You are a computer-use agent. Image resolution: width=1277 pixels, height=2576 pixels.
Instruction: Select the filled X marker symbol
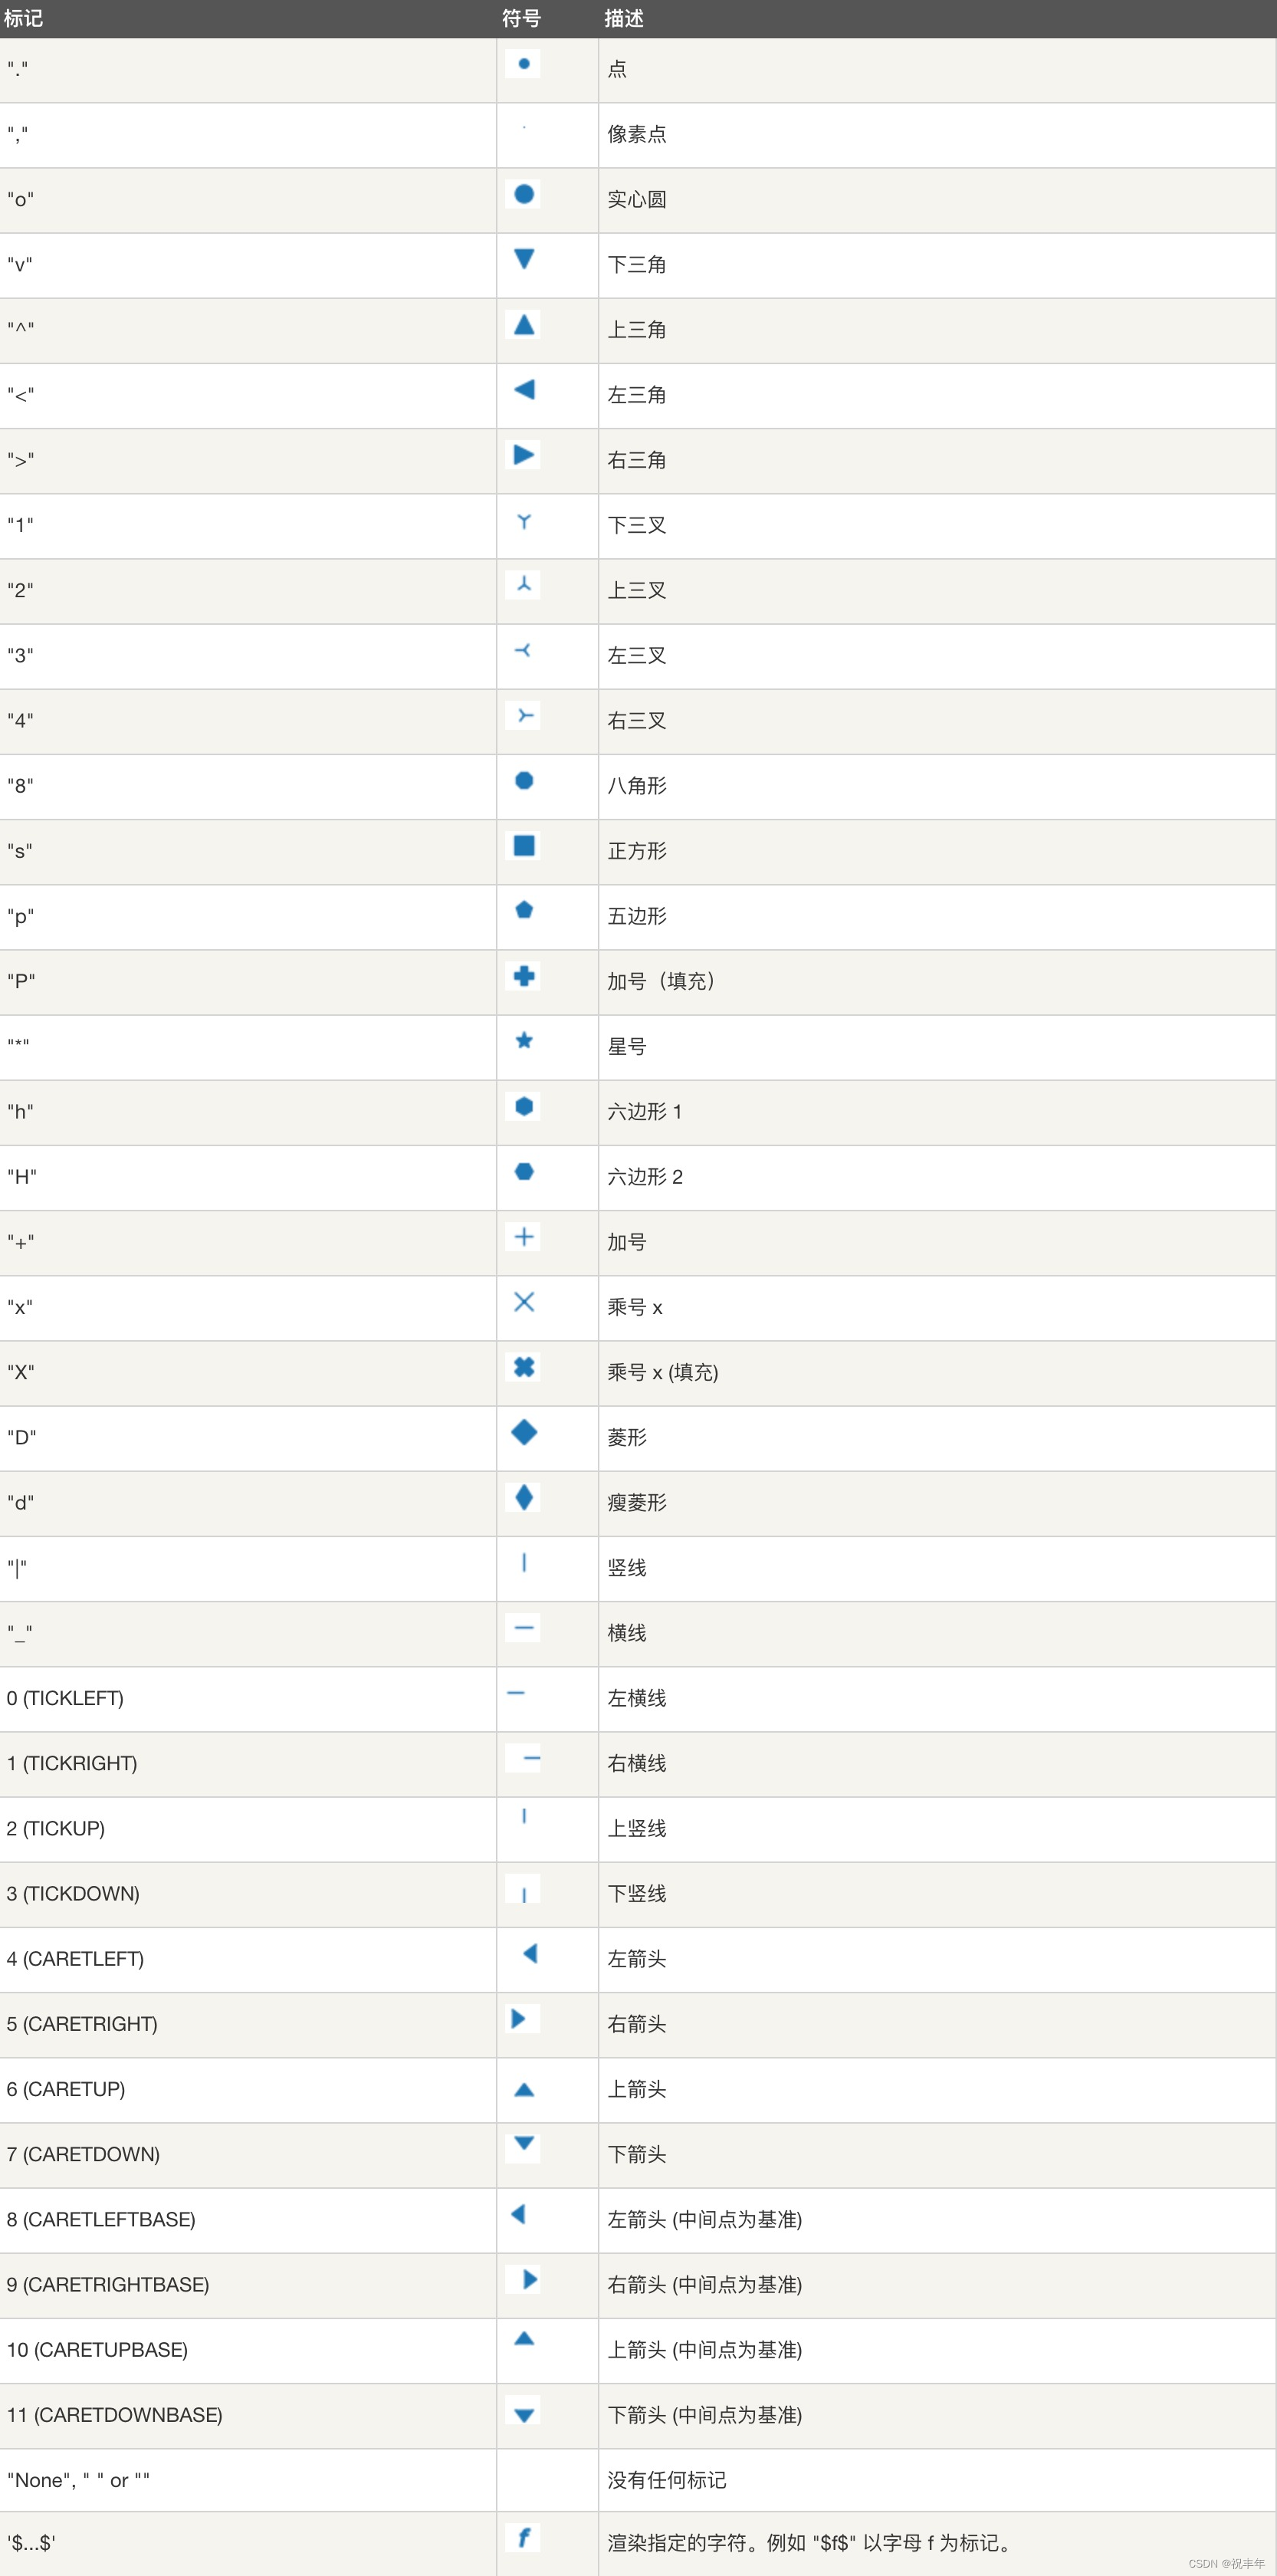524,1367
